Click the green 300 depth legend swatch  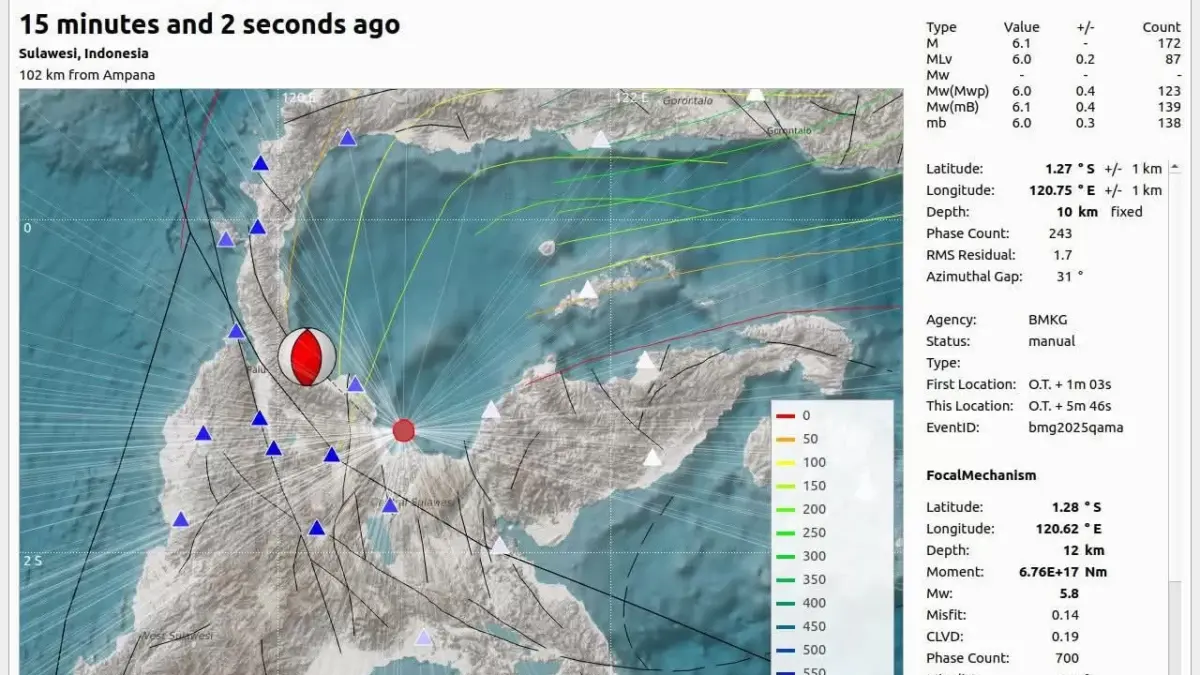pos(785,556)
